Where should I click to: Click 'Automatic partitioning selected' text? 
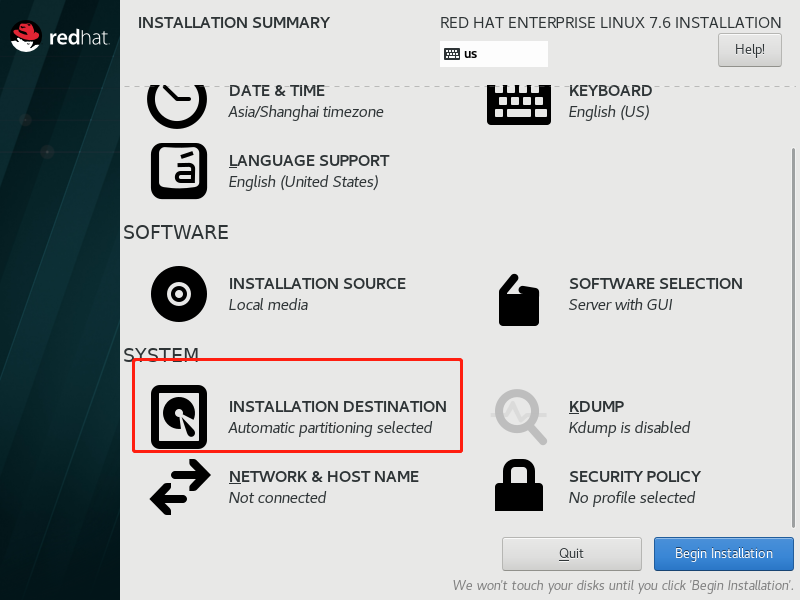coord(330,428)
